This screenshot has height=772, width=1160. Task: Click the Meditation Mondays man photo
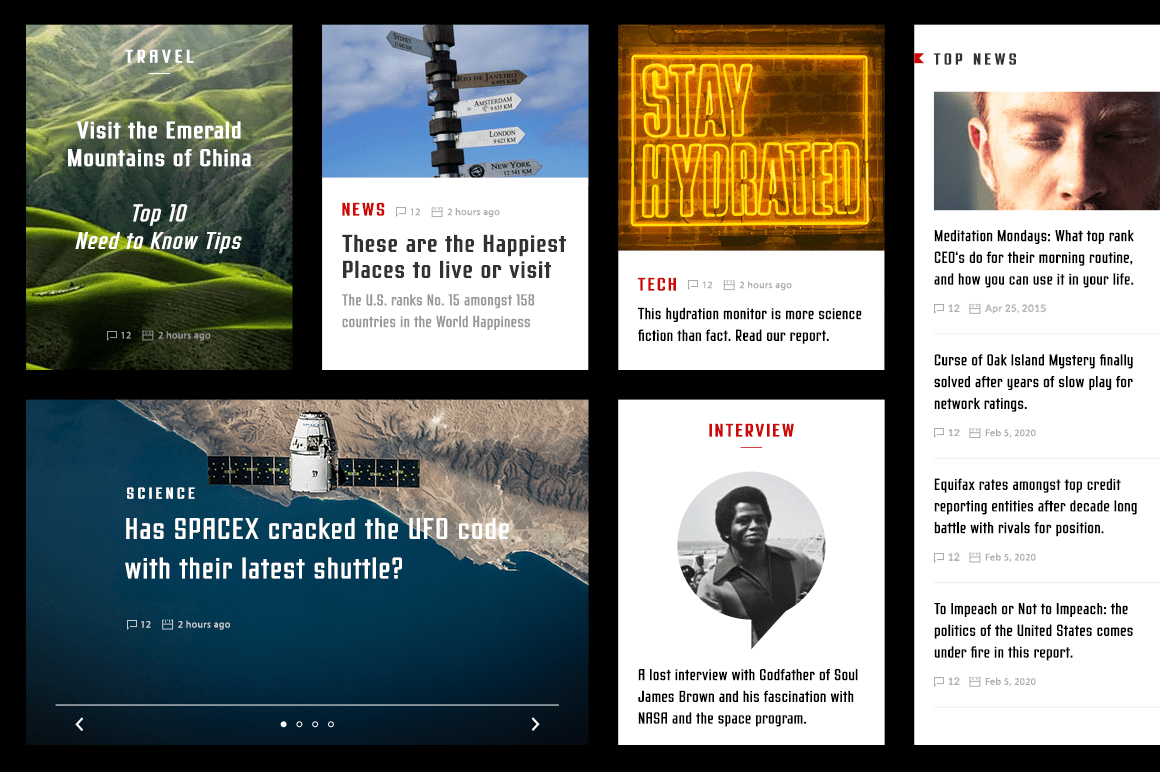pos(1047,151)
